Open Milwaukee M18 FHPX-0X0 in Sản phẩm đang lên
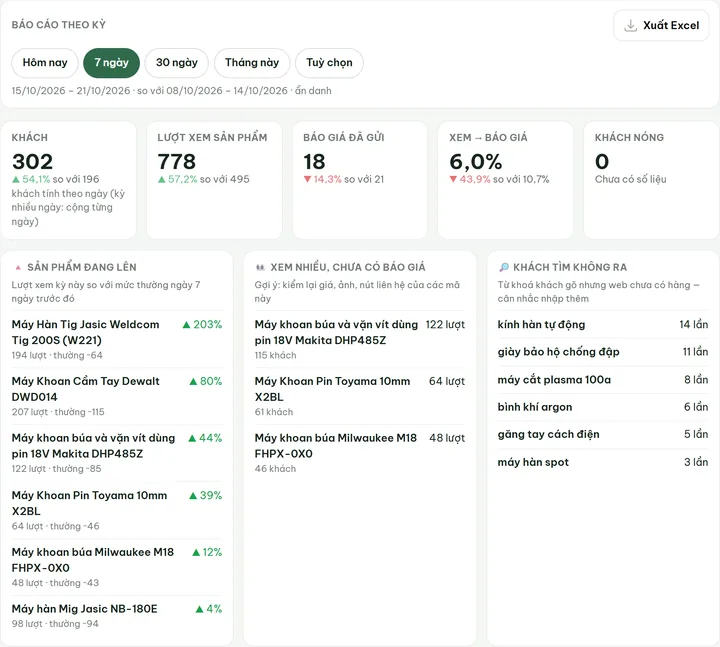The width and height of the screenshot is (720, 647). (x=117, y=567)
